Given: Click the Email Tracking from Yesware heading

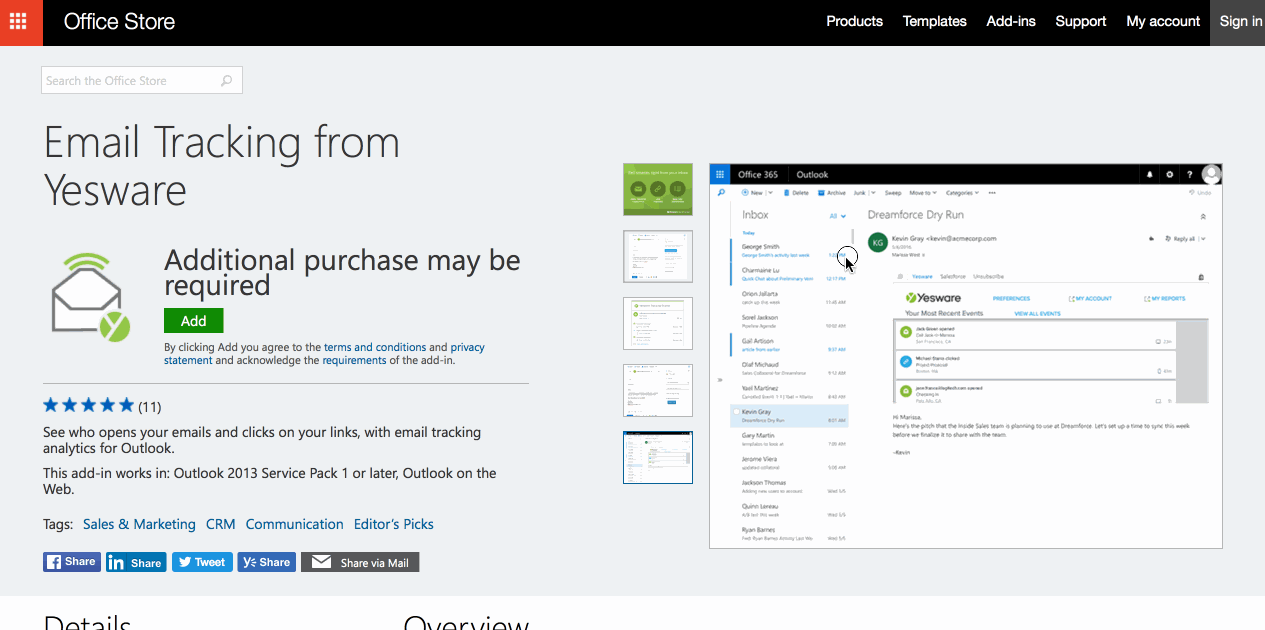Looking at the screenshot, I should coord(222,166).
